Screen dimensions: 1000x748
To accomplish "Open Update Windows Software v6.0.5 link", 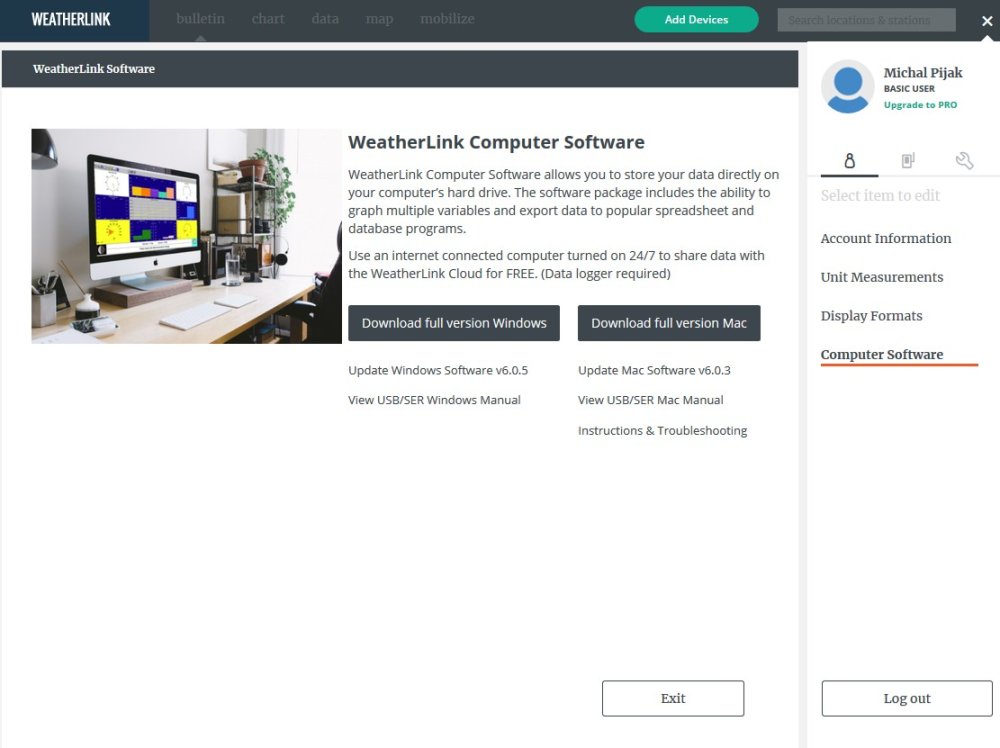I will click(438, 370).
